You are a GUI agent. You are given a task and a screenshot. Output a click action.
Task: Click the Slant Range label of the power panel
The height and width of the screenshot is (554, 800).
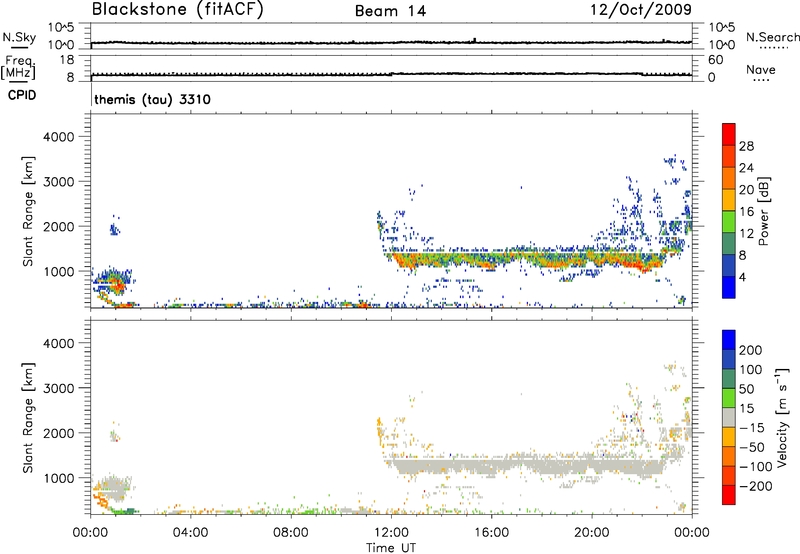[28, 211]
